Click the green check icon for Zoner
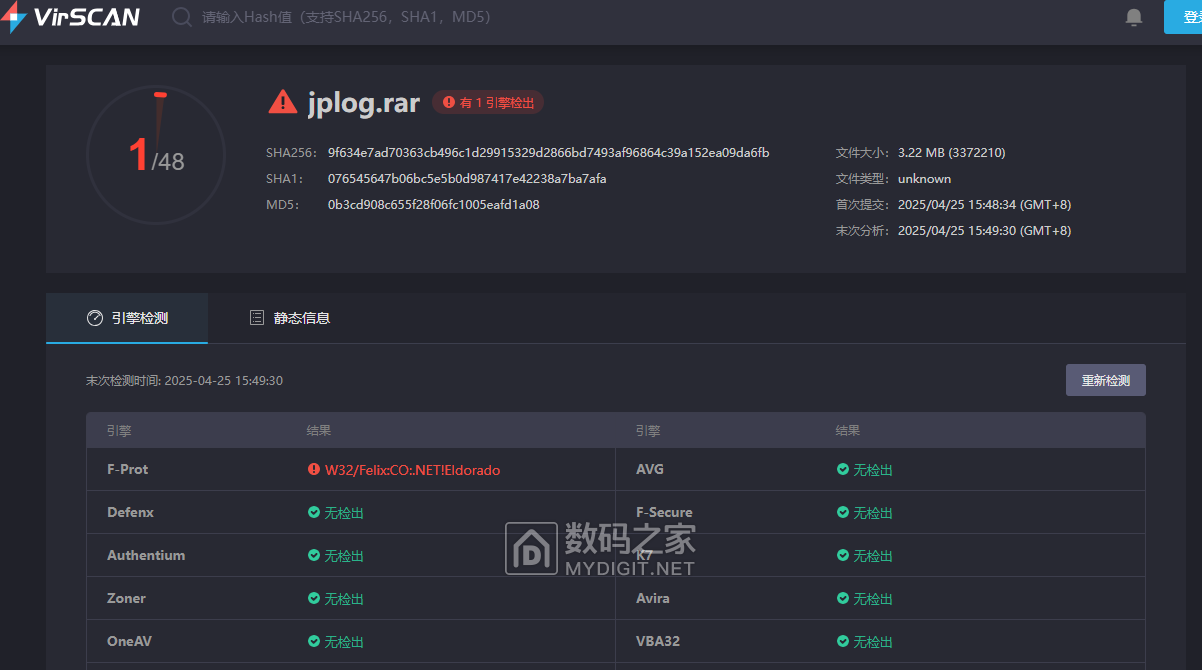1202x670 pixels. point(314,598)
